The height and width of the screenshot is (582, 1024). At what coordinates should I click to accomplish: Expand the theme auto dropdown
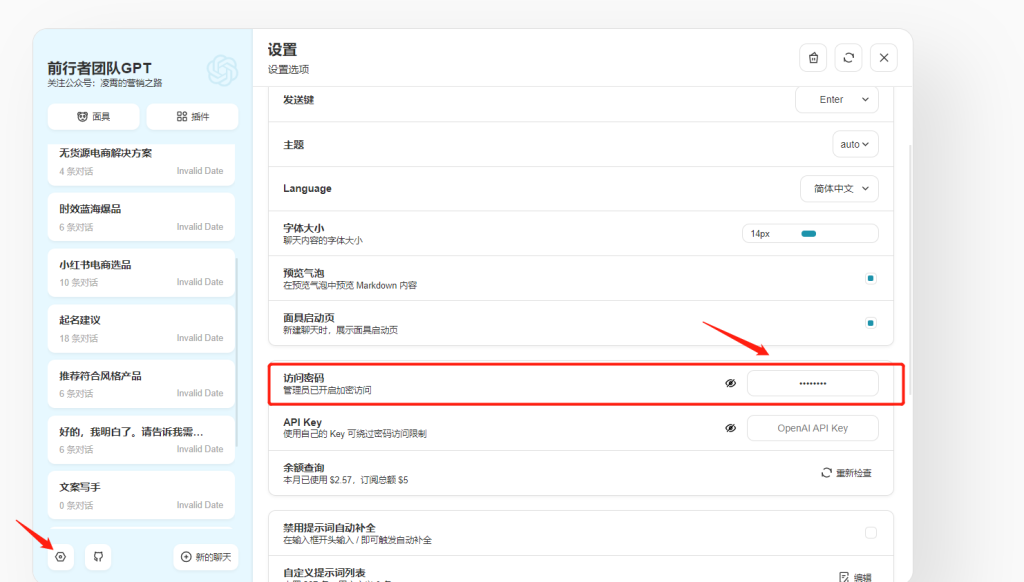(855, 144)
